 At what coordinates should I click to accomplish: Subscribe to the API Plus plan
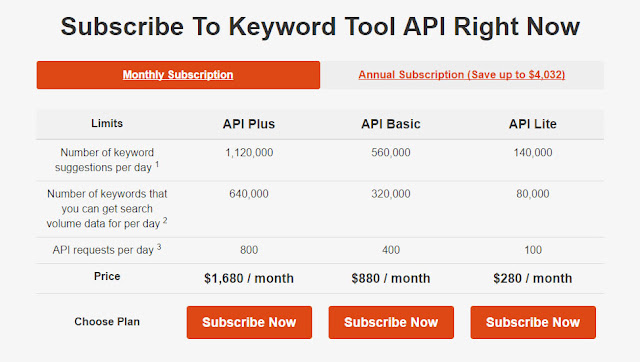coord(249,322)
